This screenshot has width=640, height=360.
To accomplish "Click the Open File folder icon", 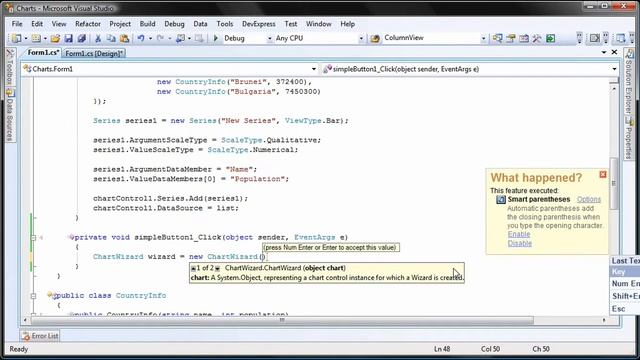I will [x=55, y=38].
